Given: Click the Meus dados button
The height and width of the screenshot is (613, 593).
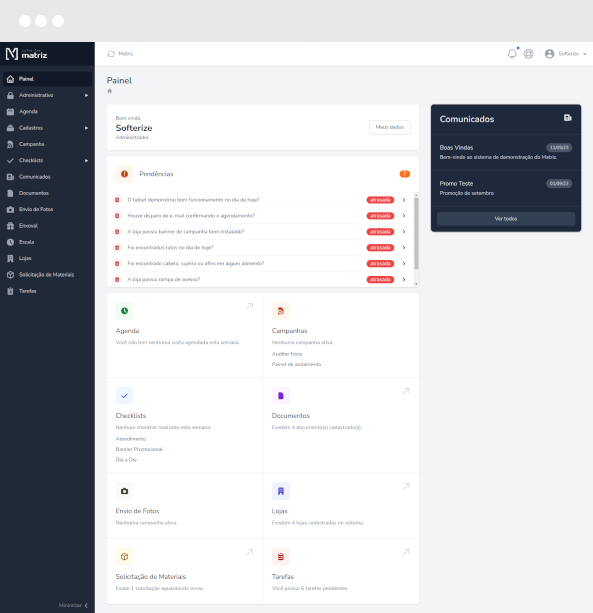Looking at the screenshot, I should (390, 127).
